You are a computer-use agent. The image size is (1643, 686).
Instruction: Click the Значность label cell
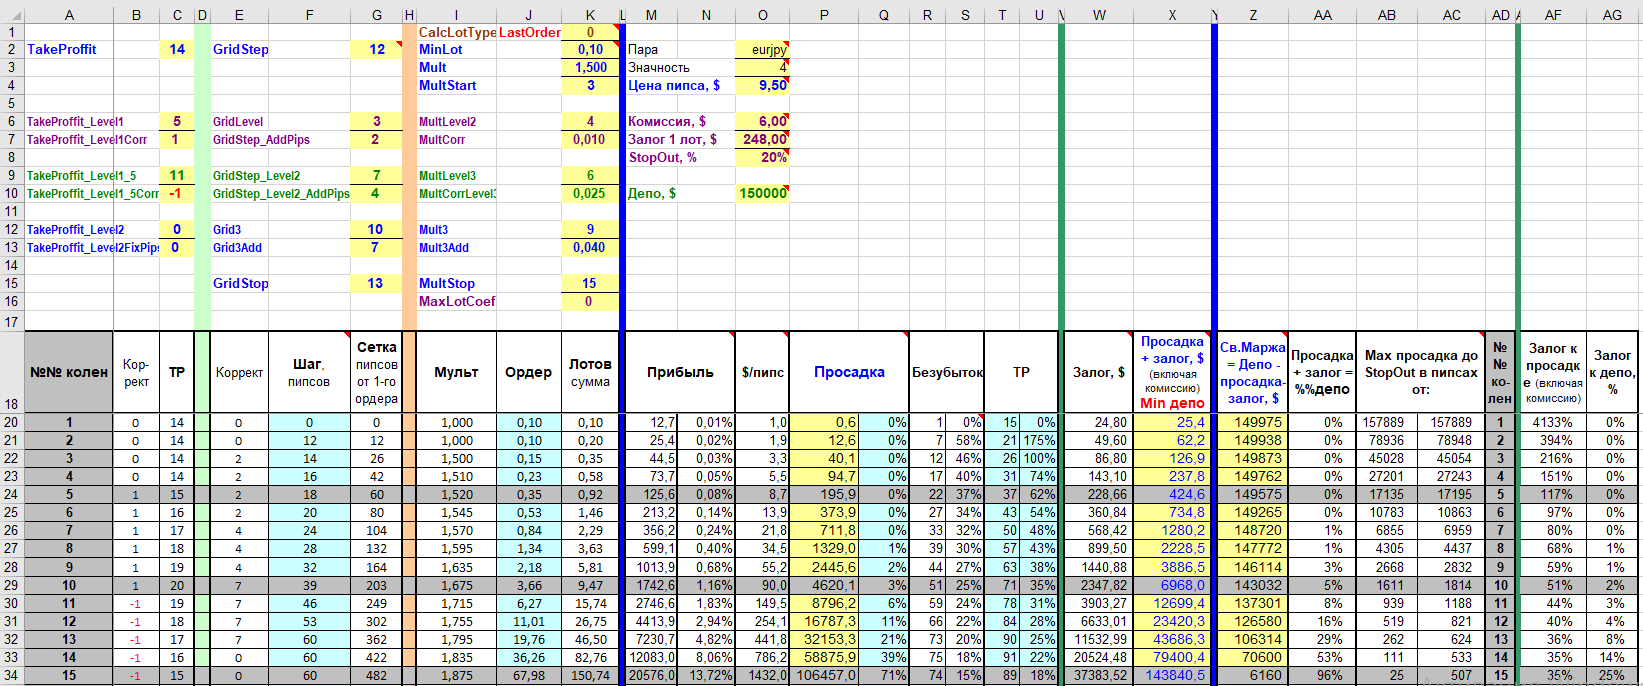[x=659, y=67]
